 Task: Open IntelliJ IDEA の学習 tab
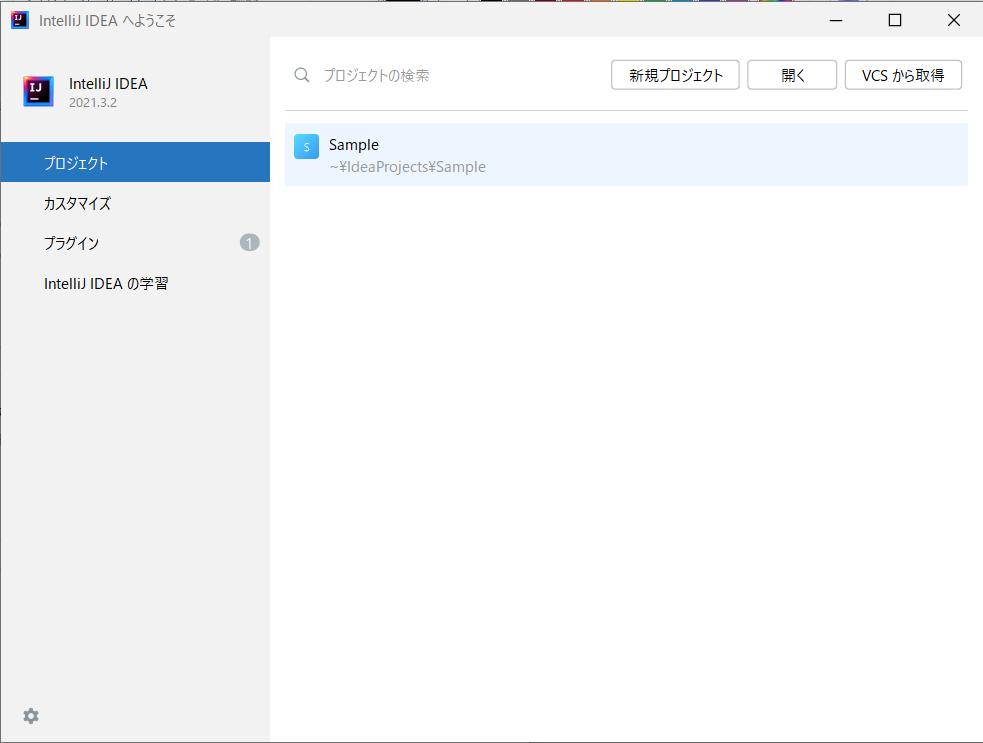pyautogui.click(x=135, y=283)
